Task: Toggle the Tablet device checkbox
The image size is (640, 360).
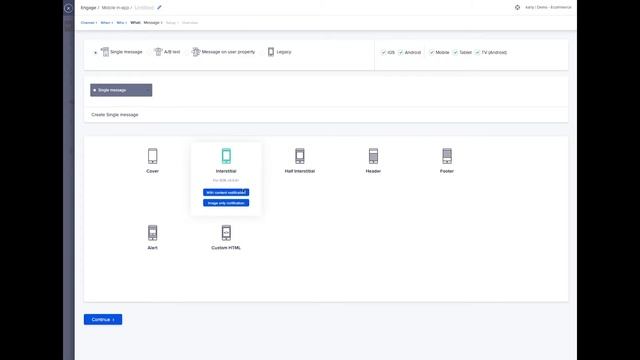Action: [x=455, y=52]
